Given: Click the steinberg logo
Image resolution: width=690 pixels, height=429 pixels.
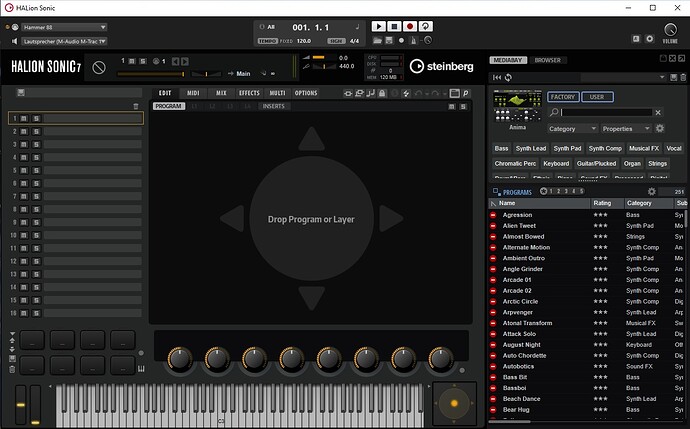Looking at the screenshot, I should point(441,66).
